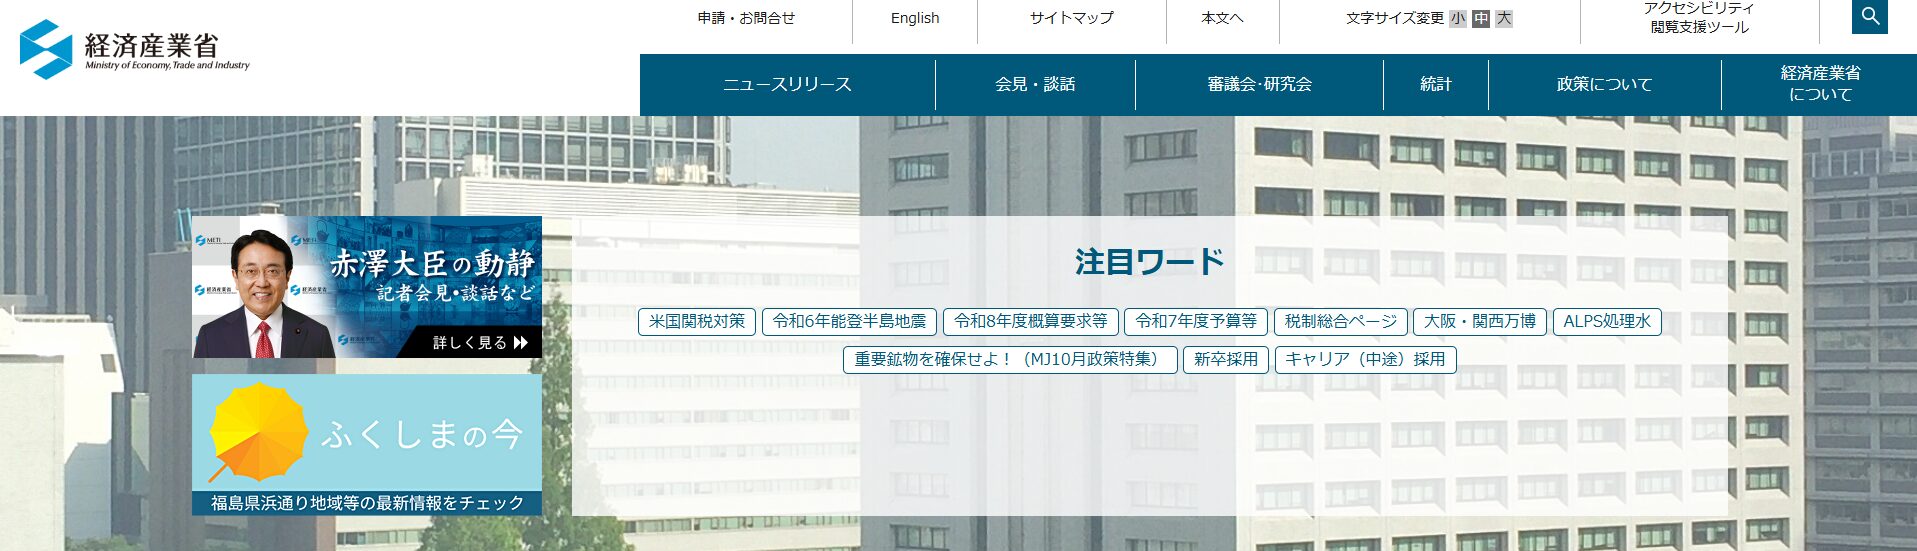Set font size to 小 (small)

tap(1458, 18)
